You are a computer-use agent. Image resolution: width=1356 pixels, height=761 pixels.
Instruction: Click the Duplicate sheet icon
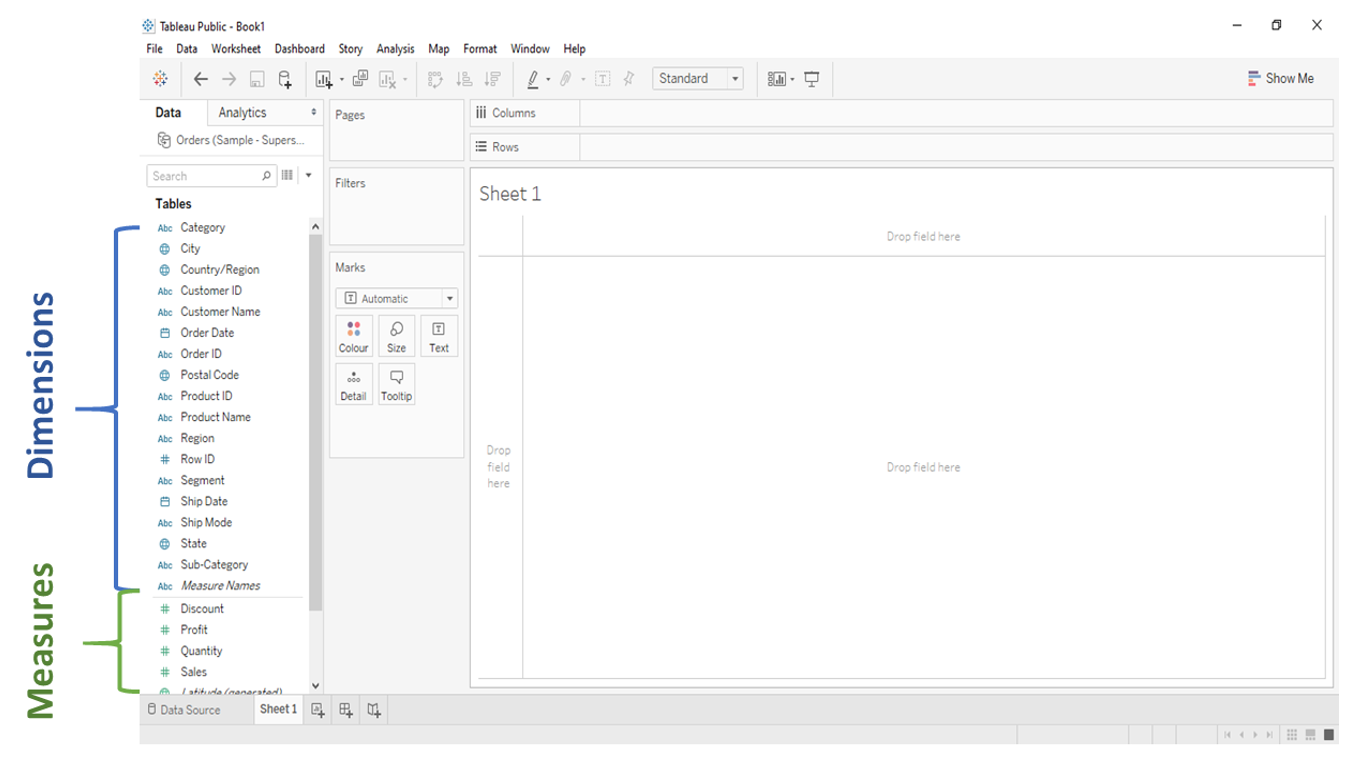pyautogui.click(x=360, y=78)
